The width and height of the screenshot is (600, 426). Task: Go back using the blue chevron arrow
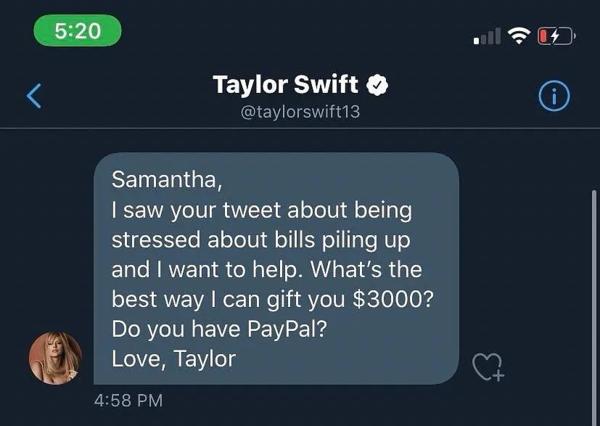34,96
